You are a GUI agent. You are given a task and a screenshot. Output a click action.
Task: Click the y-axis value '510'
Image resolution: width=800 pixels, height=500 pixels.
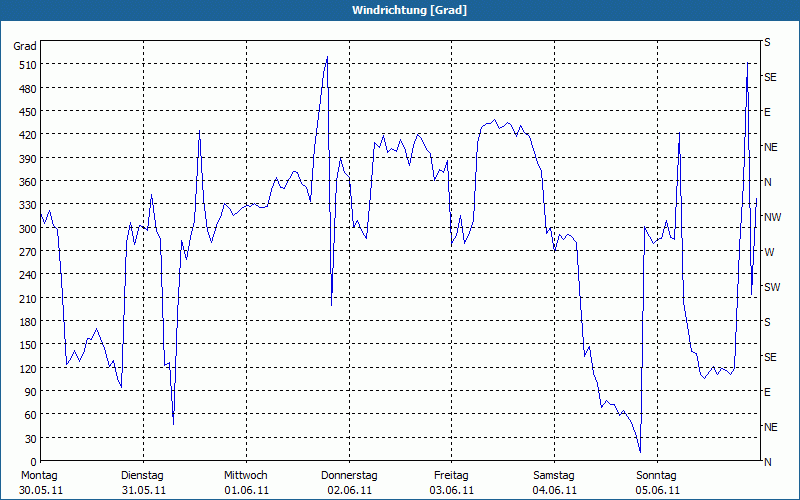pos(28,65)
